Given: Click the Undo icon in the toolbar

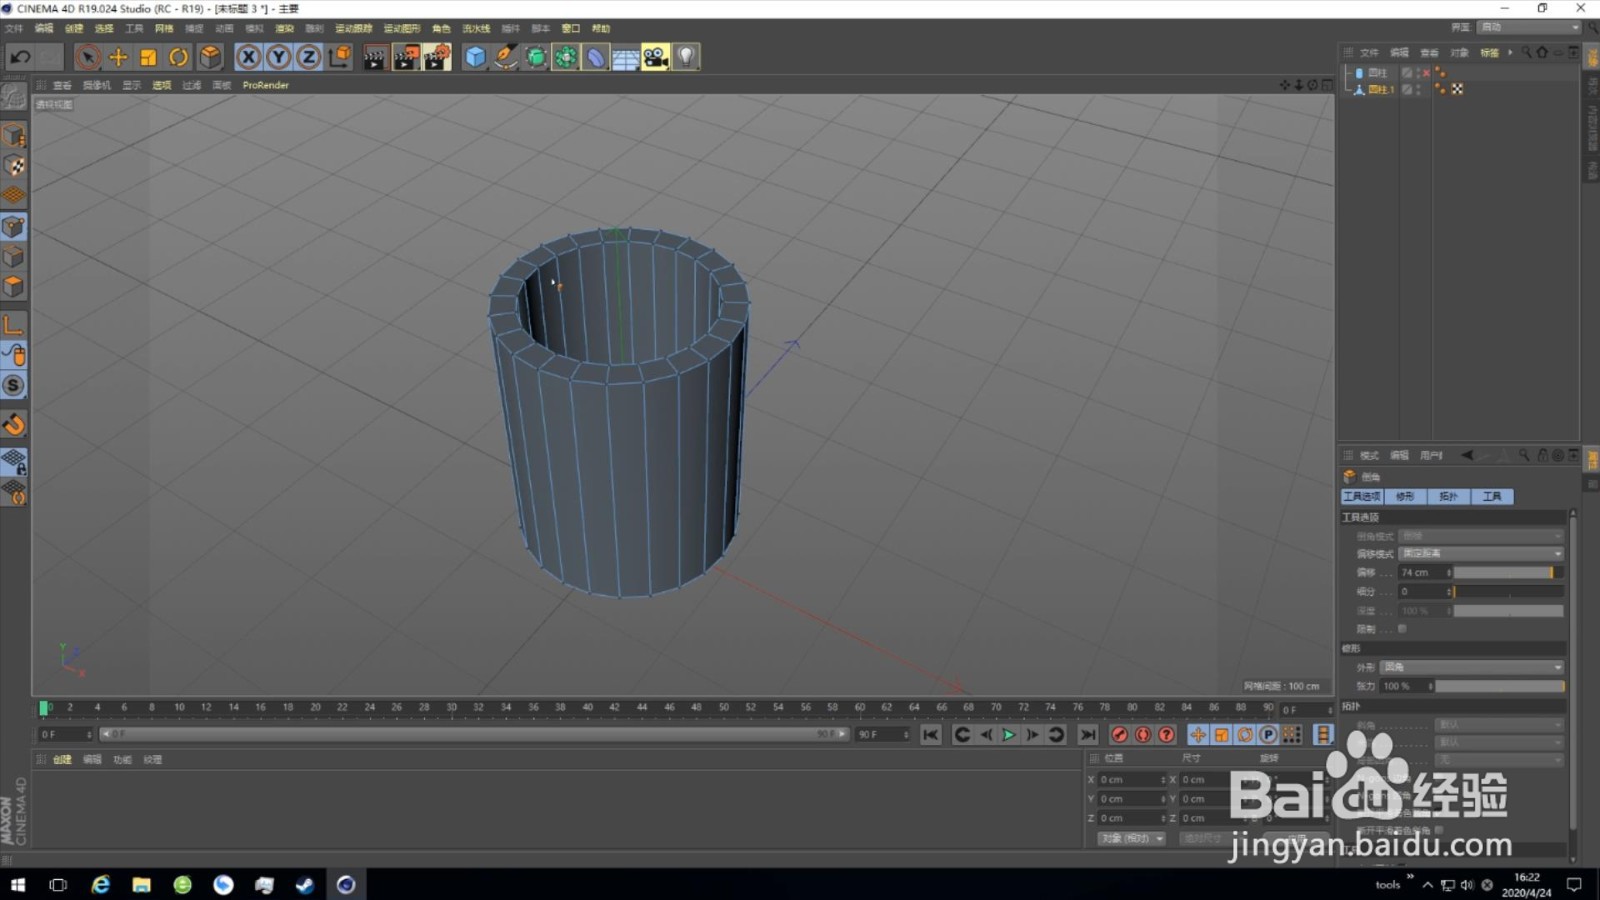Looking at the screenshot, I should click(x=18, y=57).
